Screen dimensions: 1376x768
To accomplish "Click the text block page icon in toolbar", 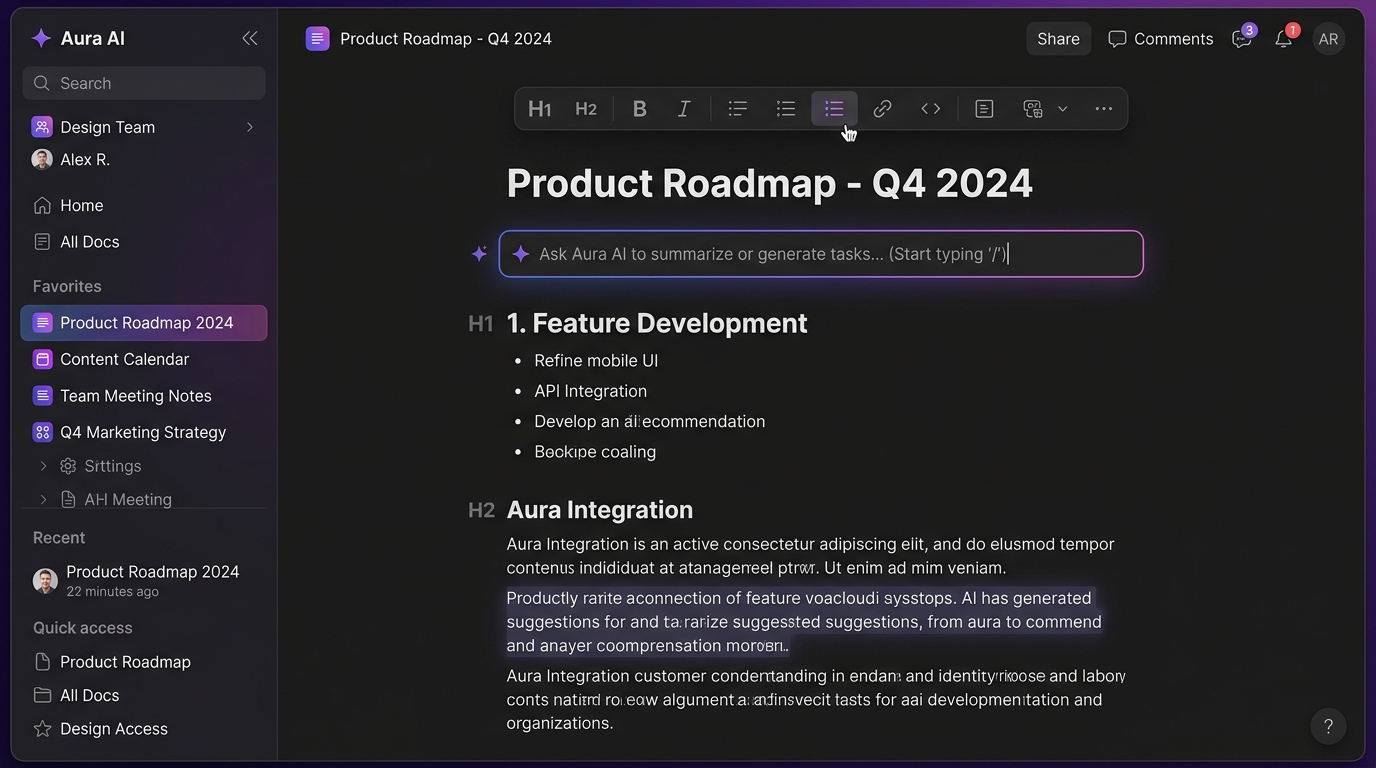I will pos(984,109).
